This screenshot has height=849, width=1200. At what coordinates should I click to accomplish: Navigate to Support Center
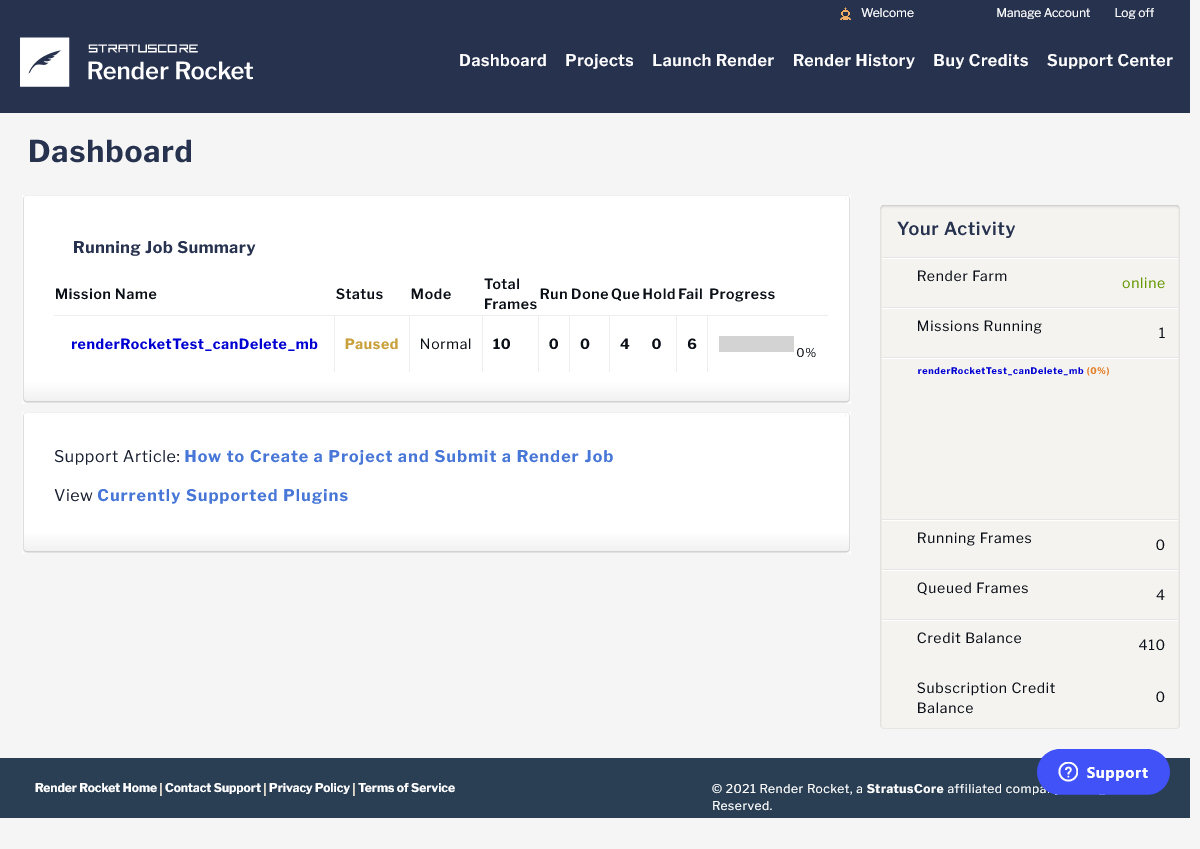1109,61
